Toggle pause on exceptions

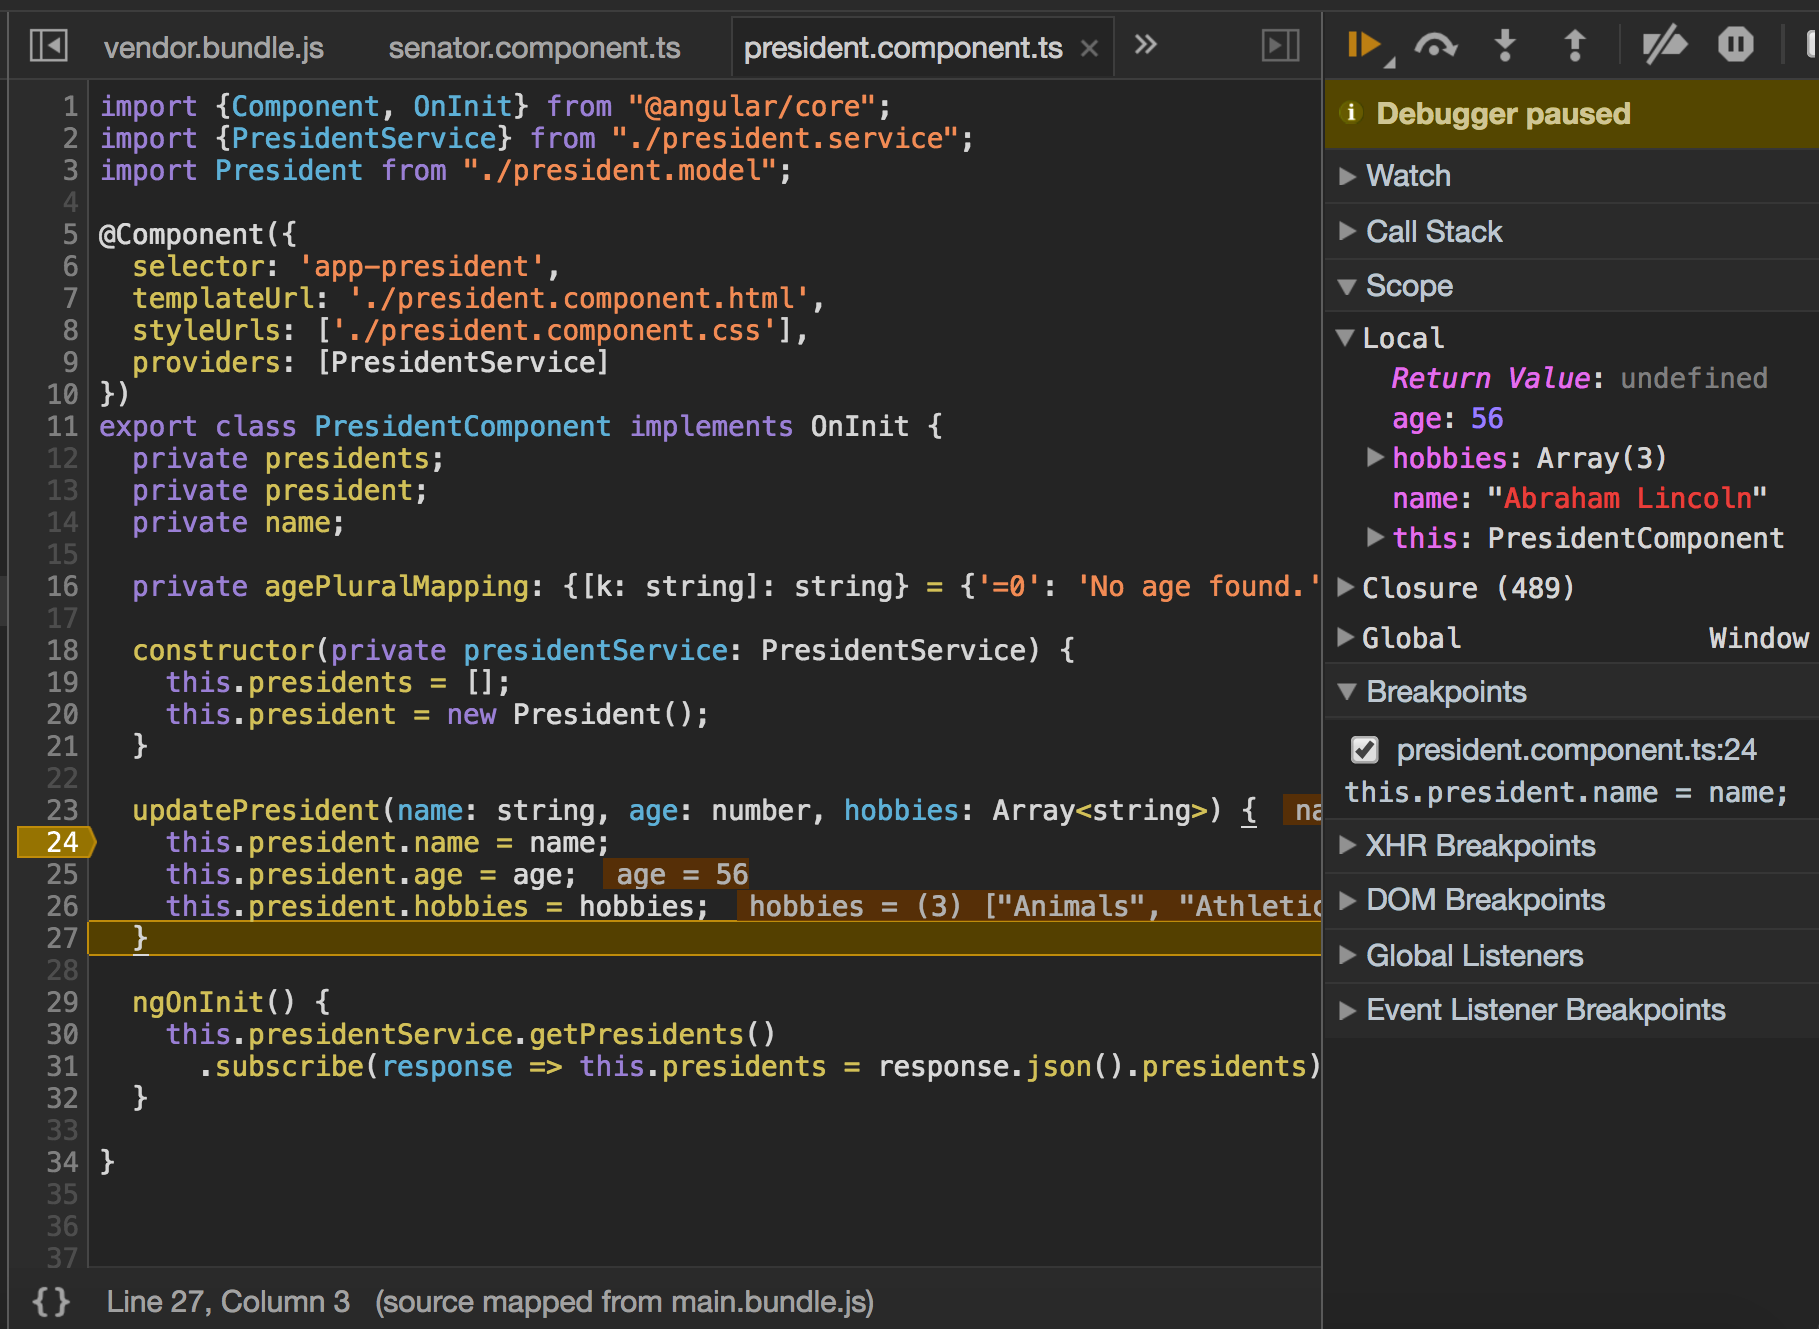1735,45
